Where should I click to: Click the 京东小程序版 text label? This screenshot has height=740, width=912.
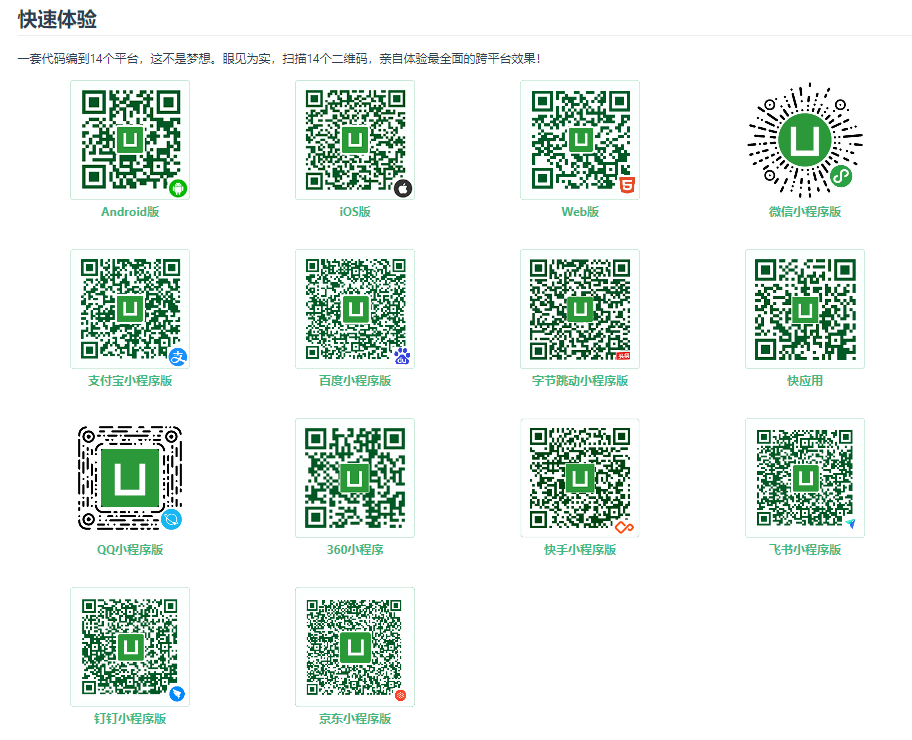(355, 718)
